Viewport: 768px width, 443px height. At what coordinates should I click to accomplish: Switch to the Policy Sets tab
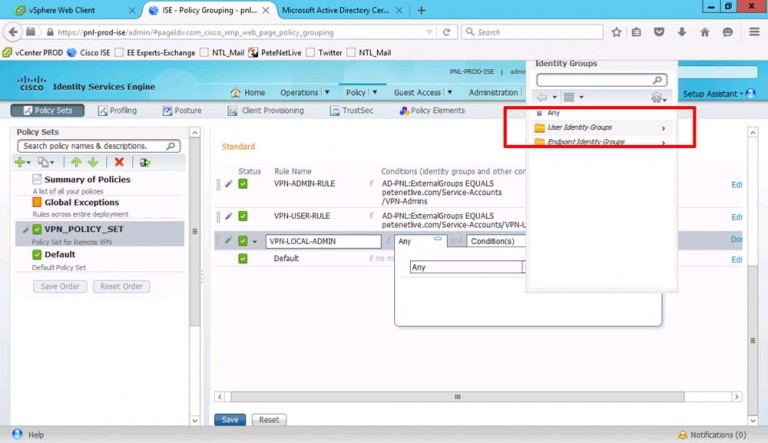(x=48, y=110)
